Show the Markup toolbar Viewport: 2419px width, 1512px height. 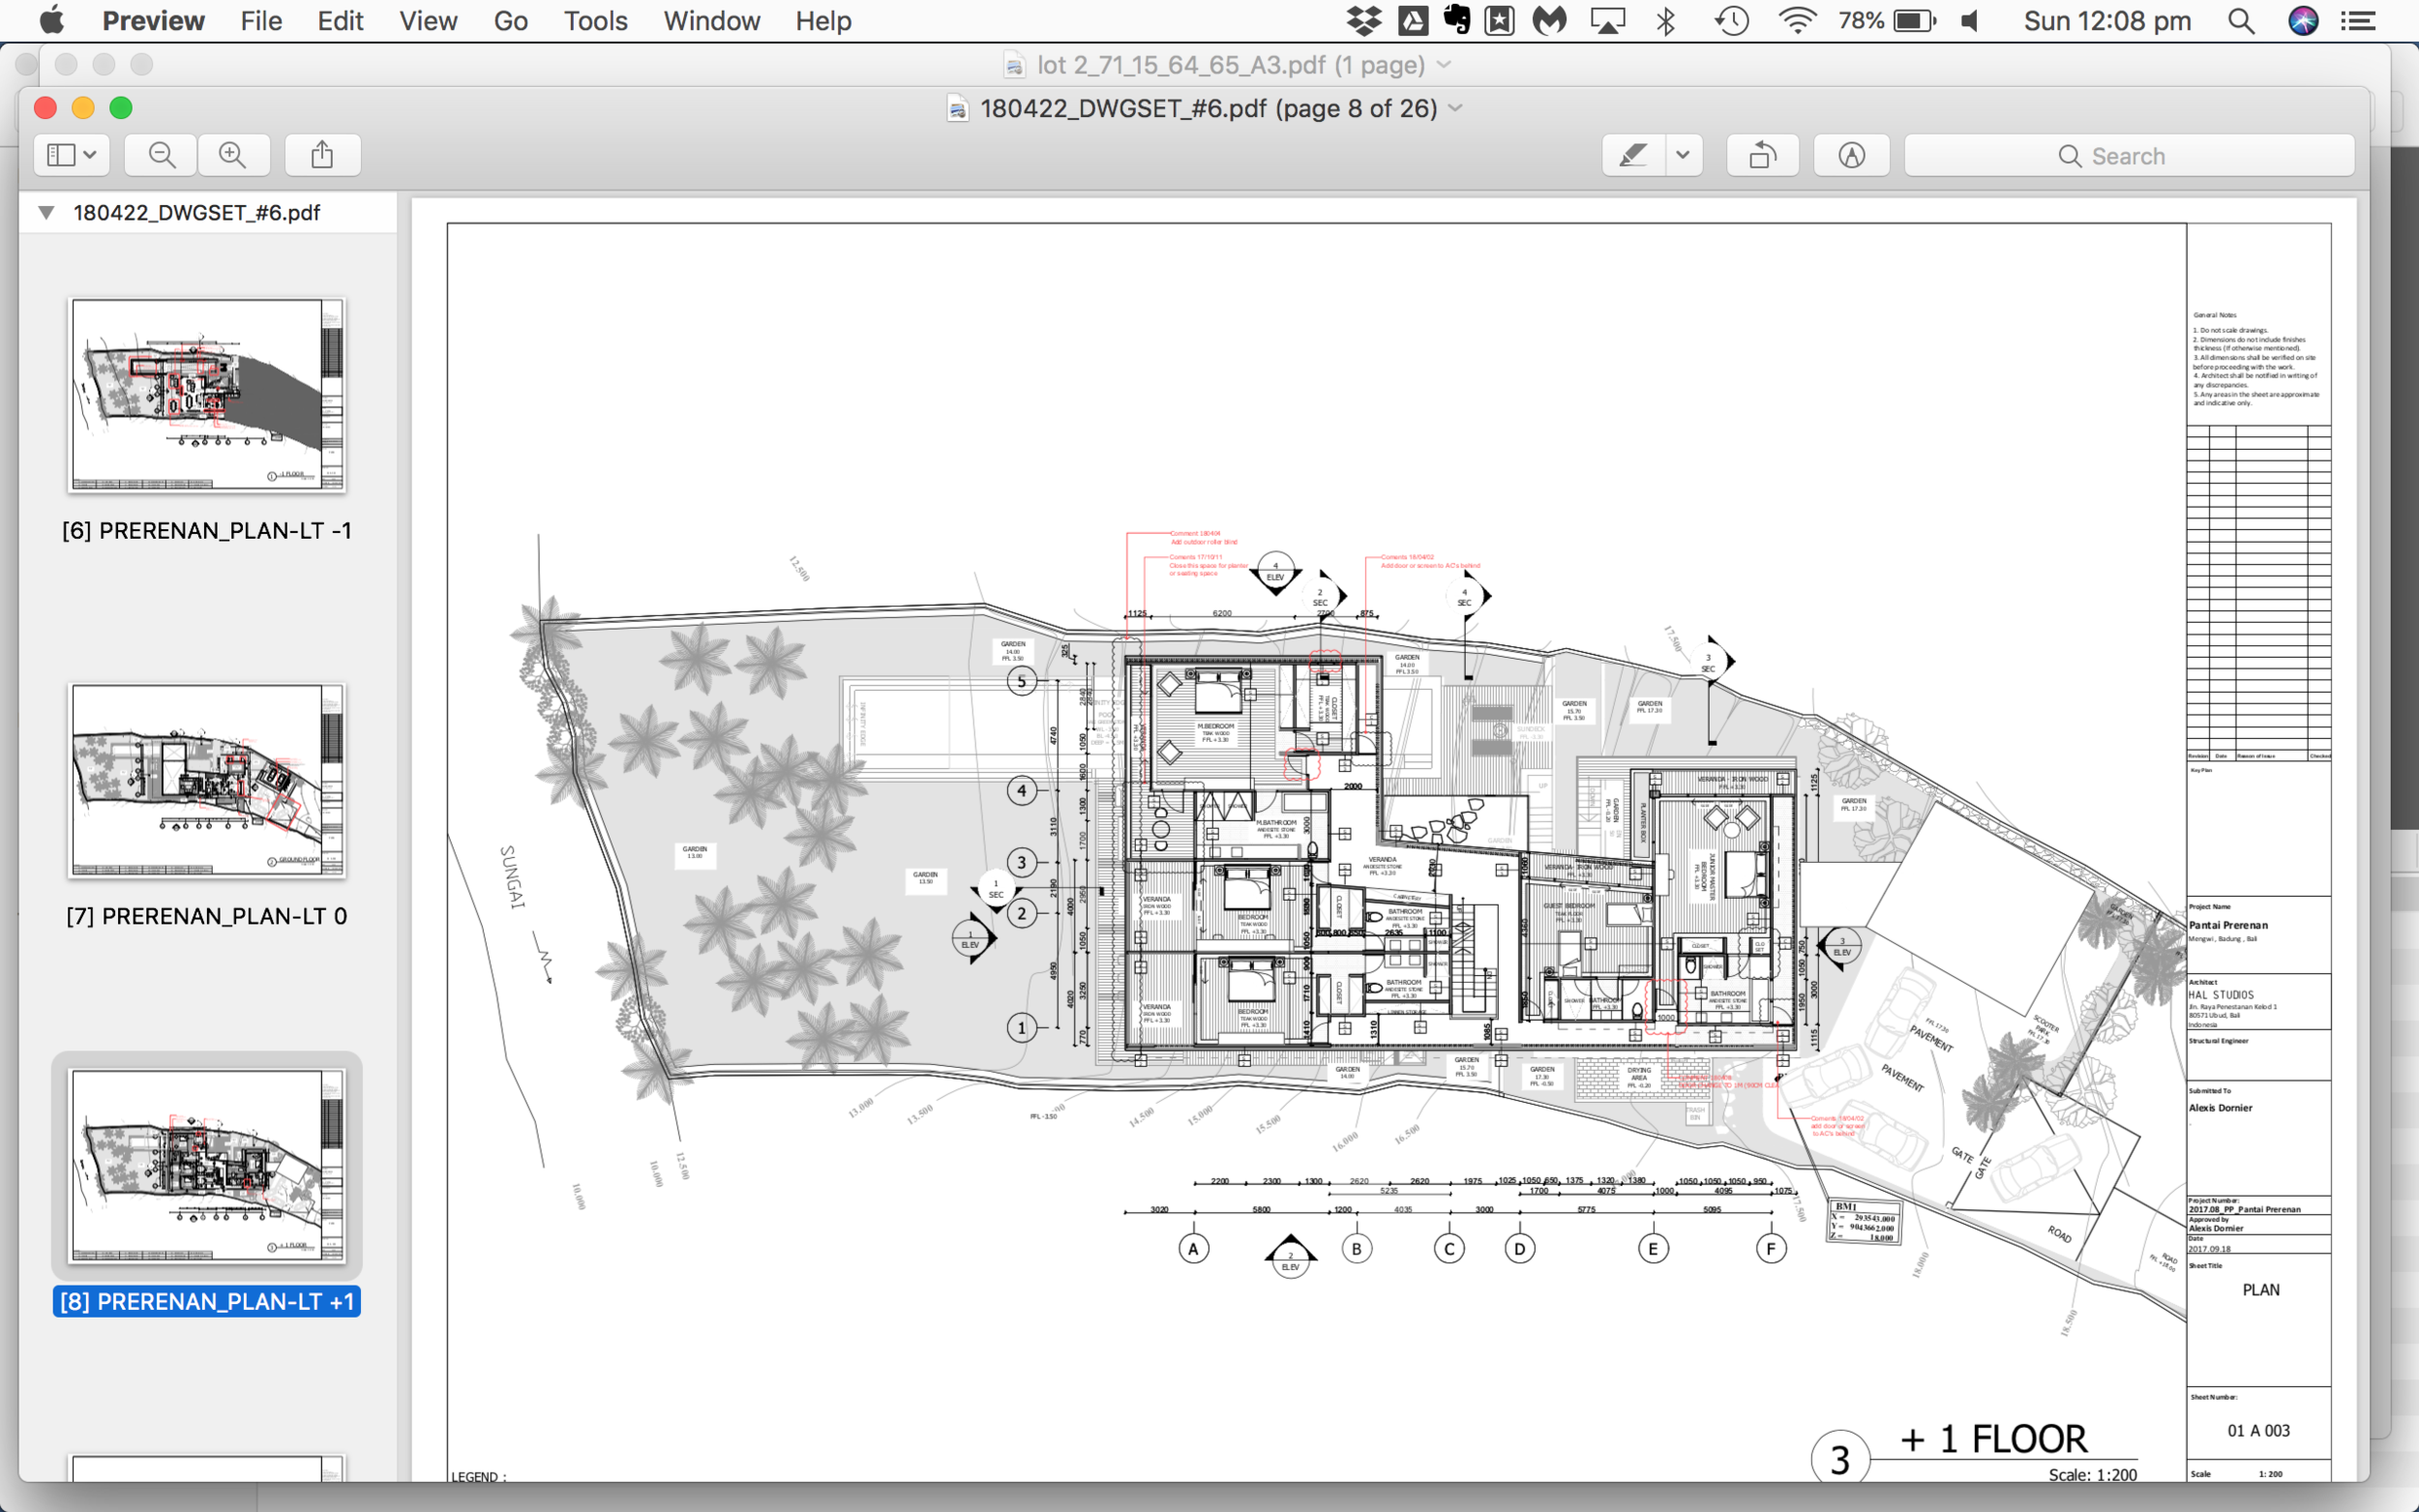click(x=1851, y=155)
